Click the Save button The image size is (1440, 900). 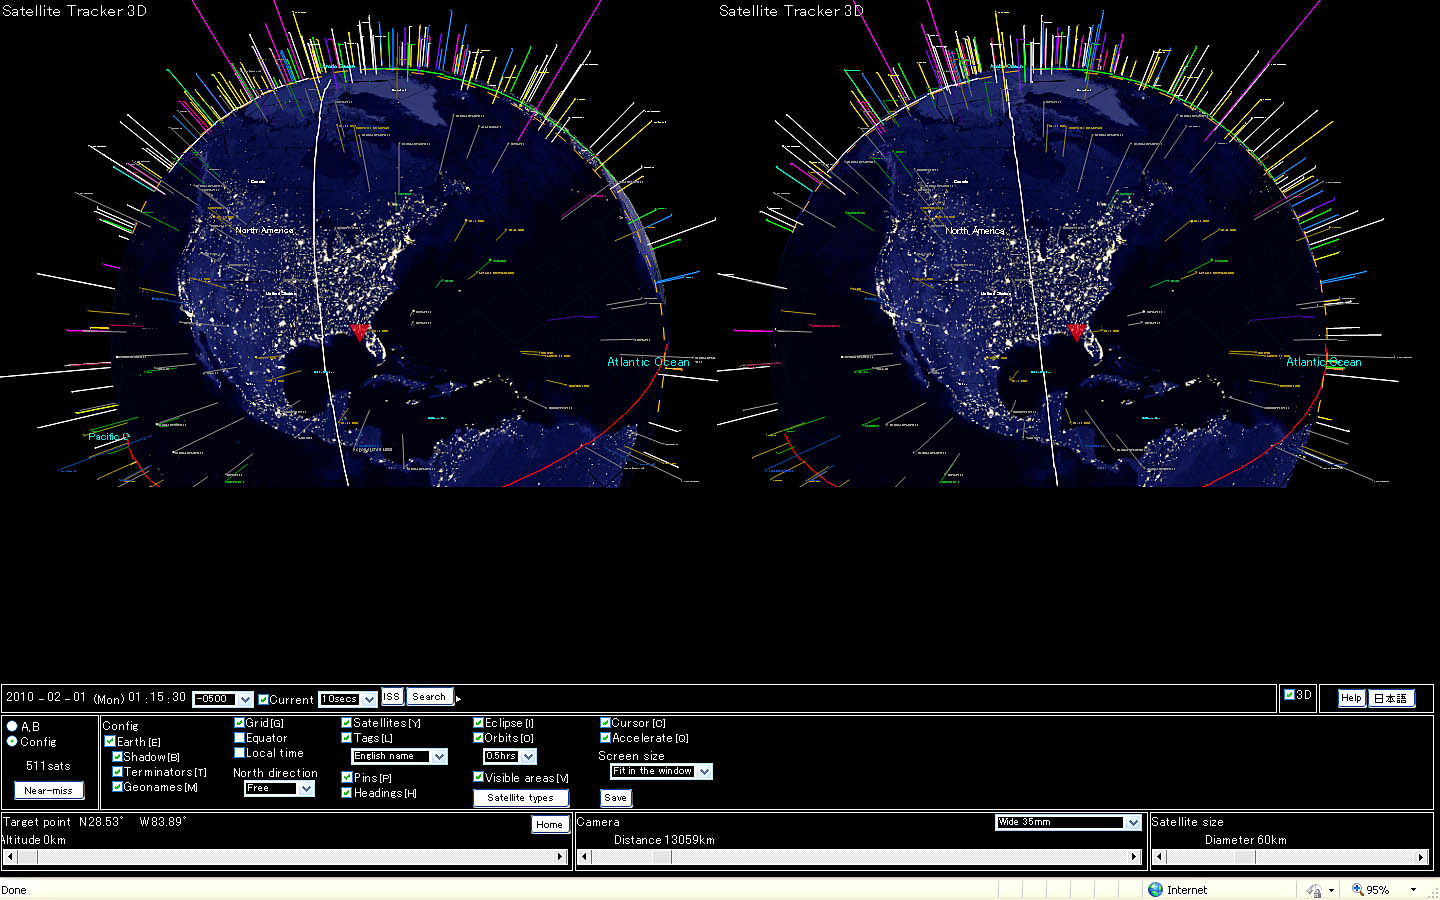click(x=616, y=798)
